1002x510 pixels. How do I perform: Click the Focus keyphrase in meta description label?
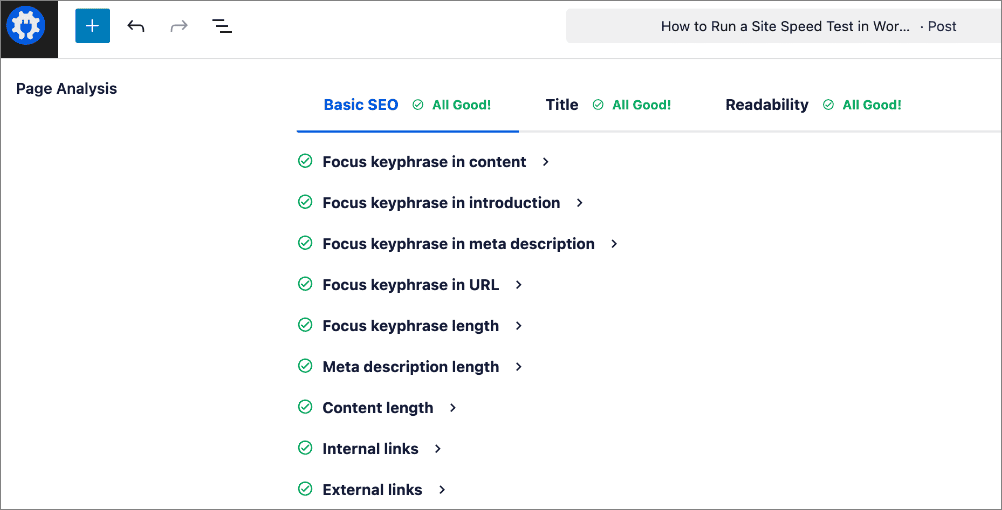pos(458,244)
